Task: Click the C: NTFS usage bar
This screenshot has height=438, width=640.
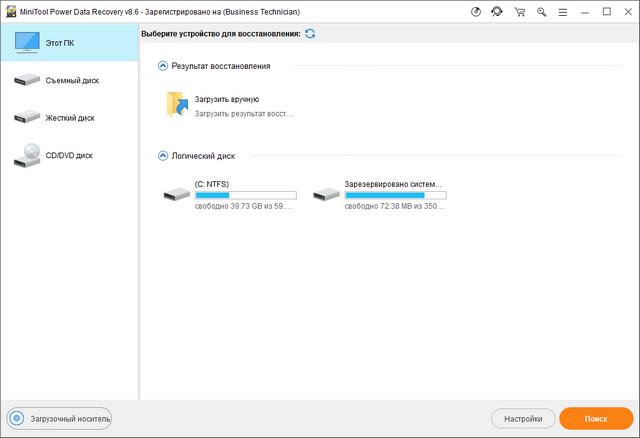Action: coord(246,195)
